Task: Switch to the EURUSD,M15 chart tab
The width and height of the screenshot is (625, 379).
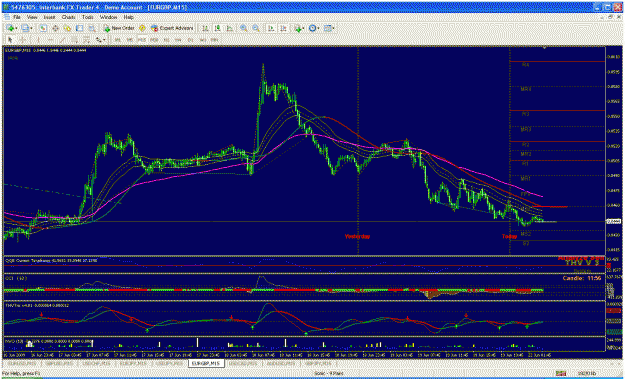Action: pos(21,363)
